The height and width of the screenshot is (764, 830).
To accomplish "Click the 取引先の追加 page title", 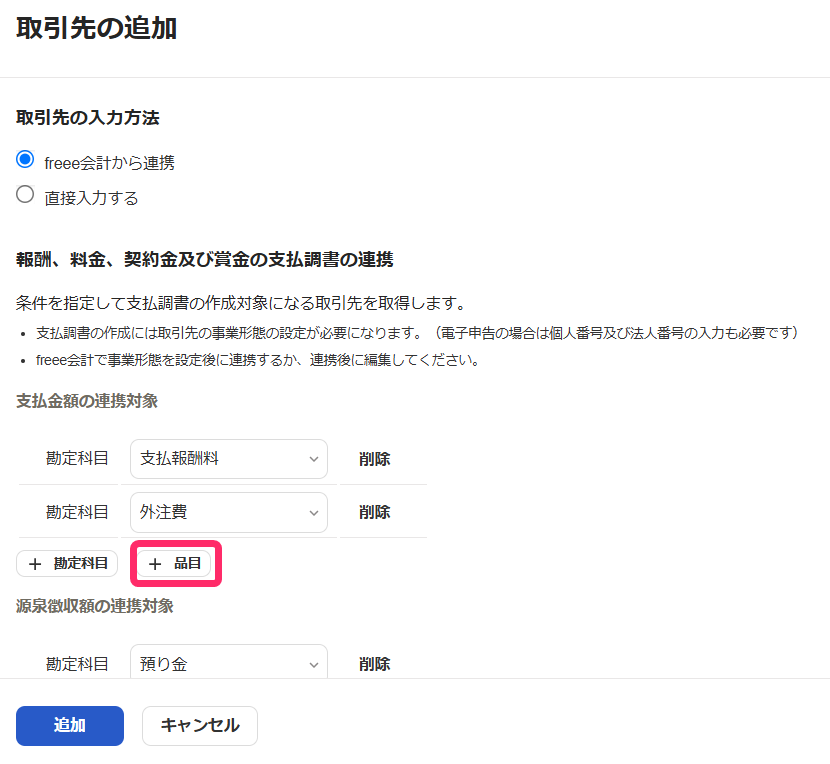I will tap(96, 28).
